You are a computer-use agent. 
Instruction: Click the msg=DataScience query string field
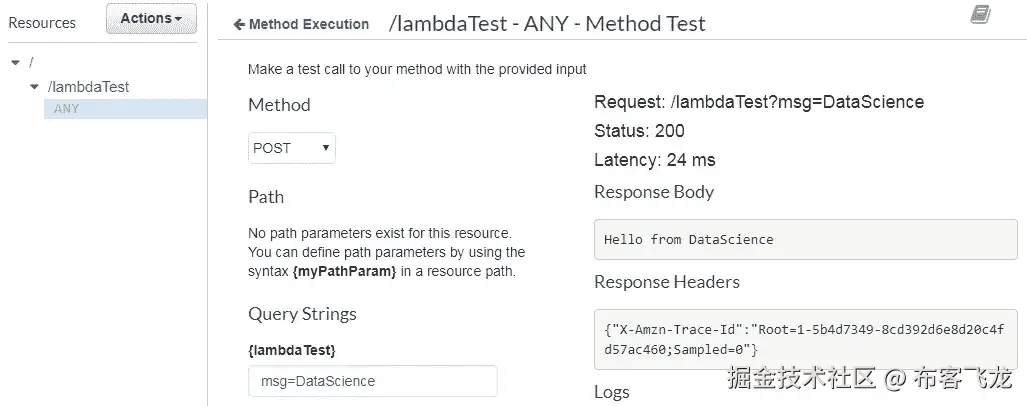pyautogui.click(x=372, y=381)
